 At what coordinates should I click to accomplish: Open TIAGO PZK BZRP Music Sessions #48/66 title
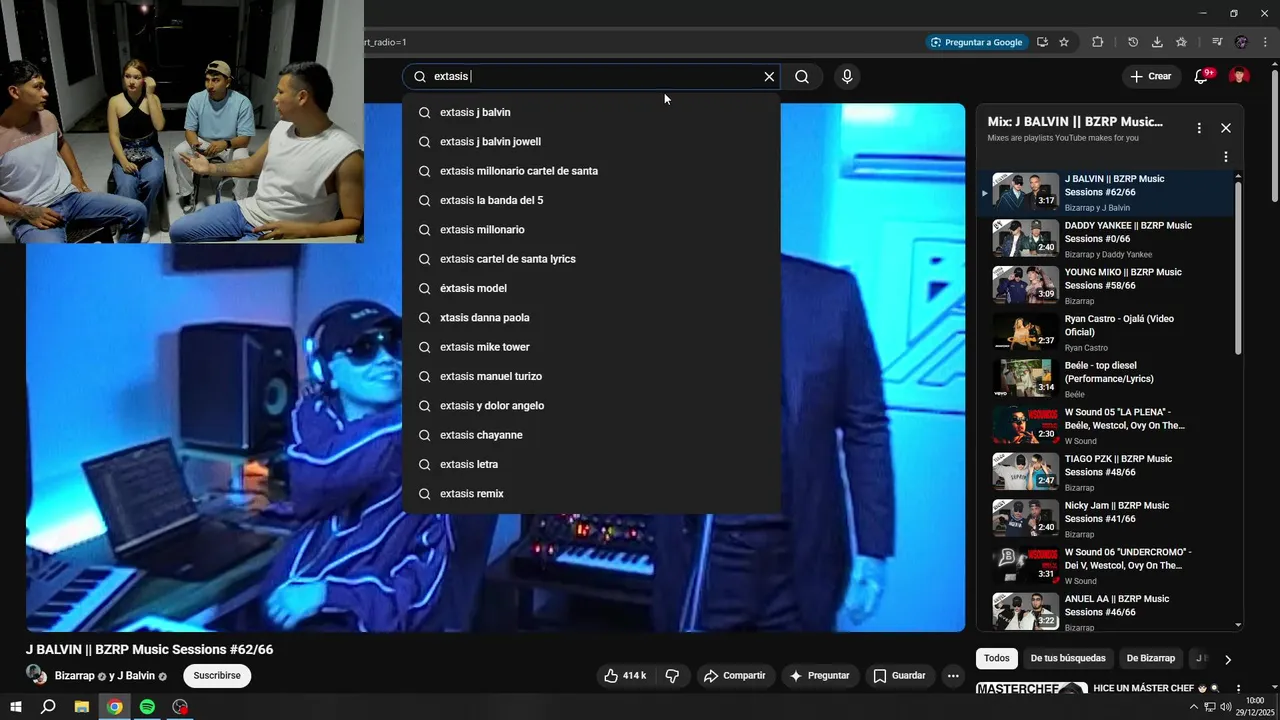(x=1118, y=466)
